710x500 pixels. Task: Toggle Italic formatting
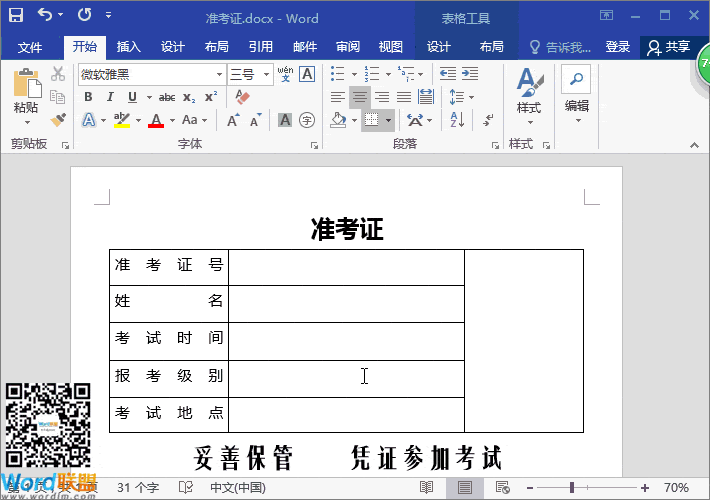coord(110,97)
